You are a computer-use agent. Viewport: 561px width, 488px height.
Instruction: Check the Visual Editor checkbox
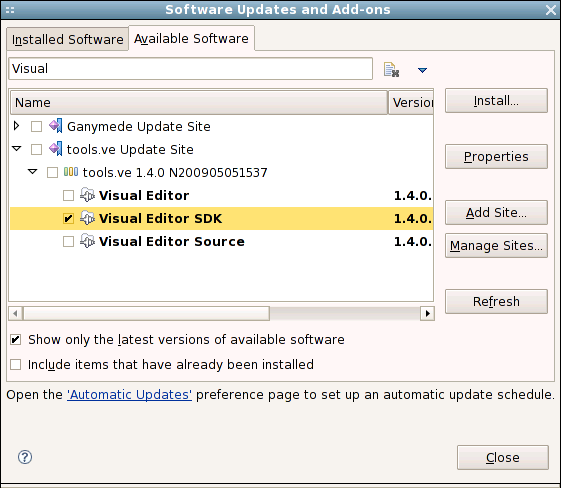pyautogui.click(x=68, y=196)
